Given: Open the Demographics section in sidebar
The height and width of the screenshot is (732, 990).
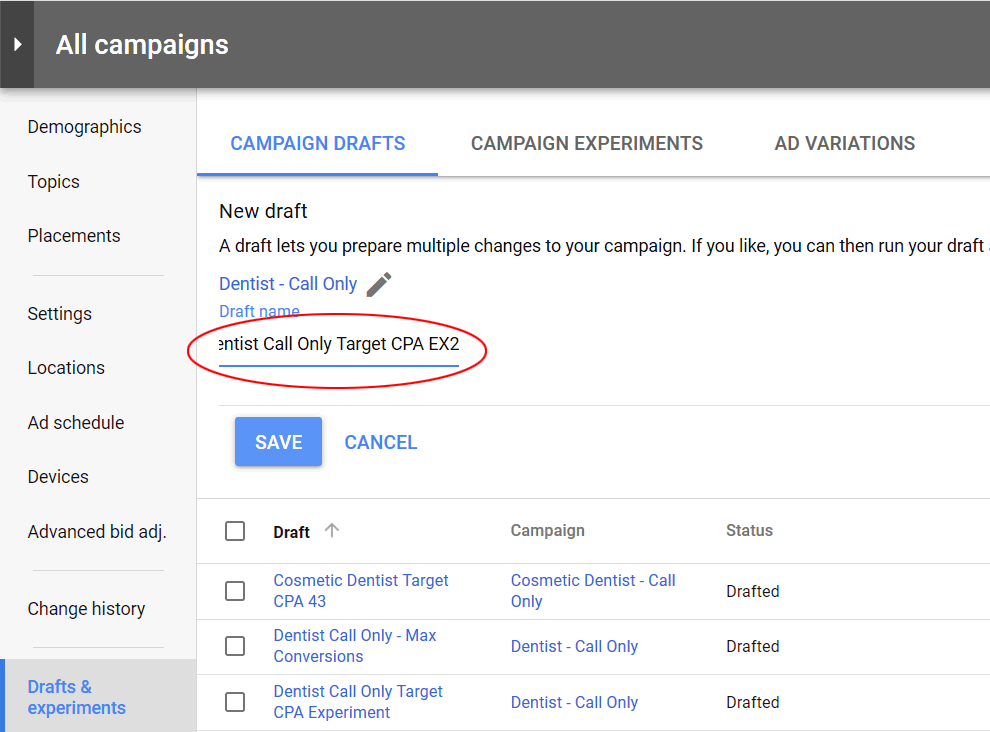Looking at the screenshot, I should pyautogui.click(x=84, y=127).
